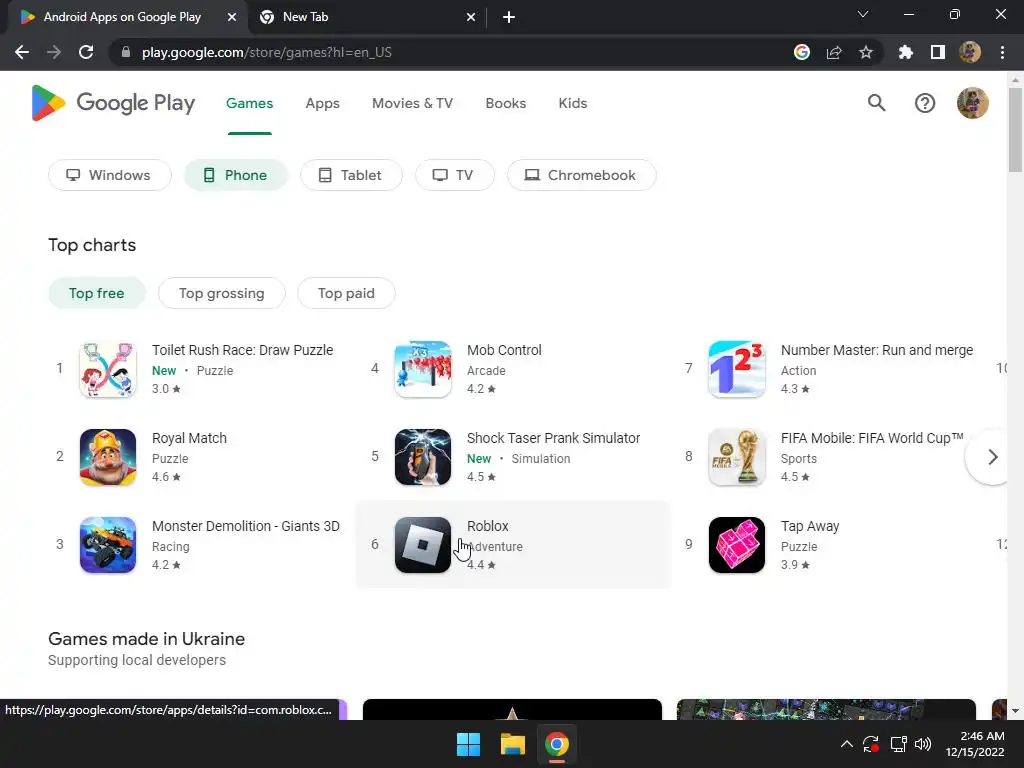
Task: Open the Mob Control app icon
Action: (423, 369)
